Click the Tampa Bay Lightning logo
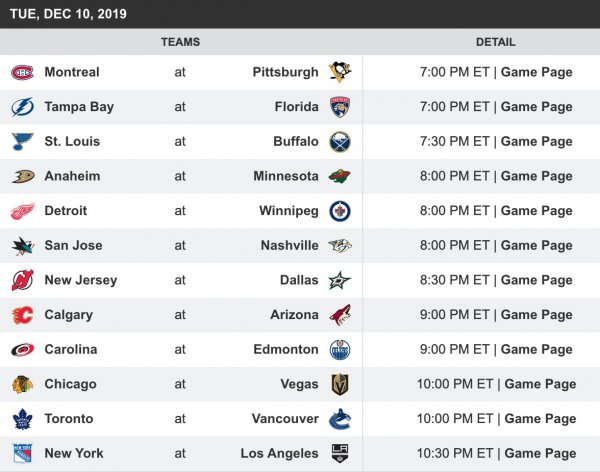Screen dimensions: 600x472 22,107
